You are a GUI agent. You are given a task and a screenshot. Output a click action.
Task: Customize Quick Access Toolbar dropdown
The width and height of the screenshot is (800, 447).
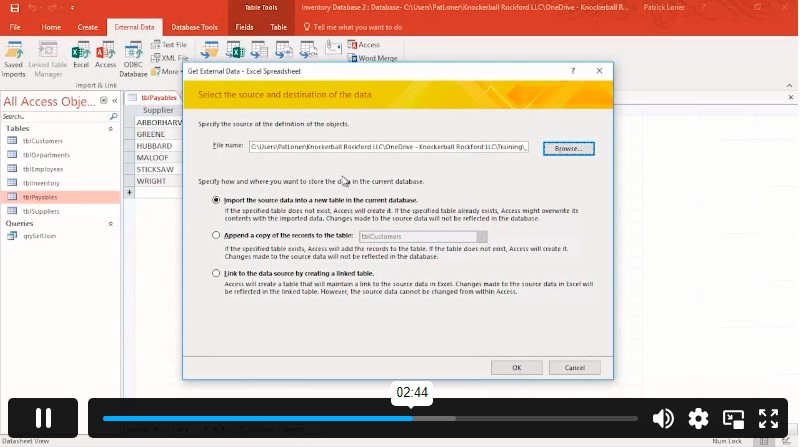click(x=72, y=8)
